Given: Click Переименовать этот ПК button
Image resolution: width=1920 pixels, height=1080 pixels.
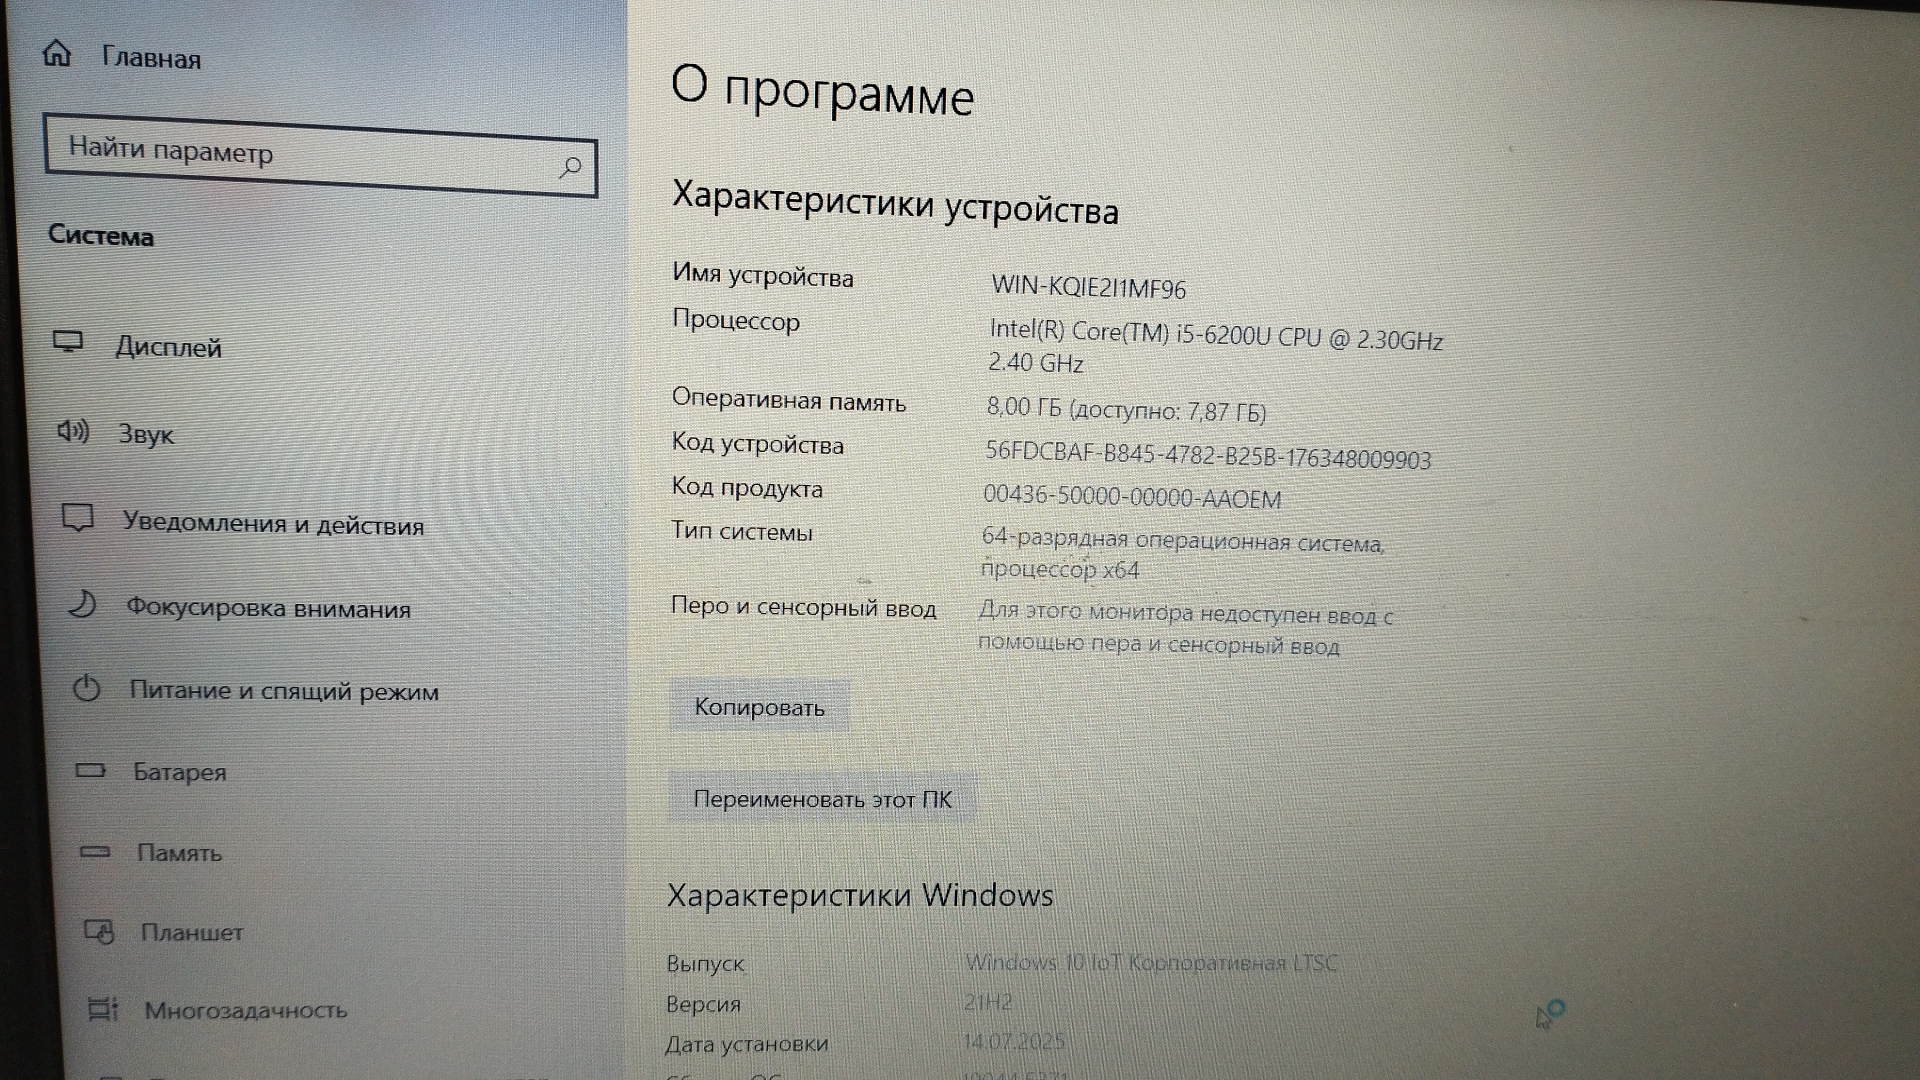Looking at the screenshot, I should click(x=822, y=799).
